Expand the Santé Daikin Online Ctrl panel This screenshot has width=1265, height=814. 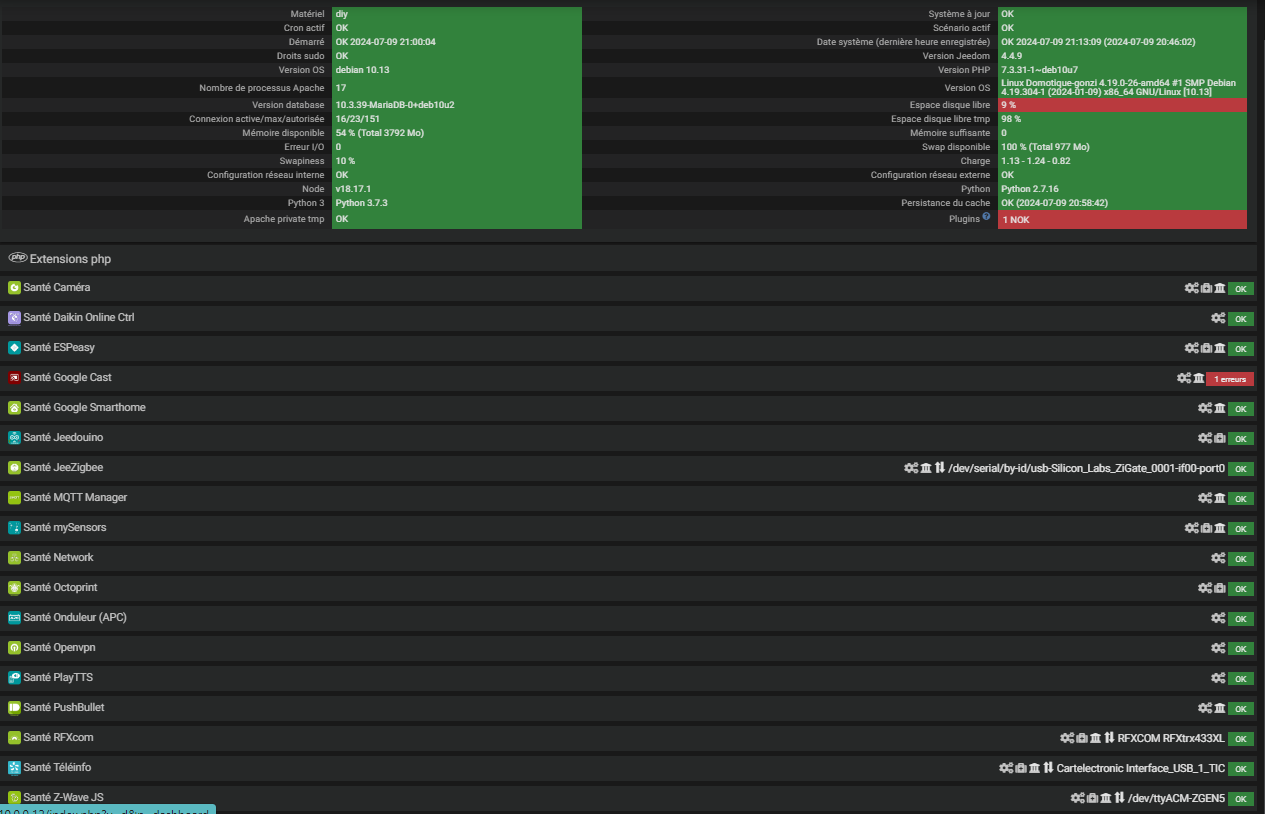[x=630, y=318]
